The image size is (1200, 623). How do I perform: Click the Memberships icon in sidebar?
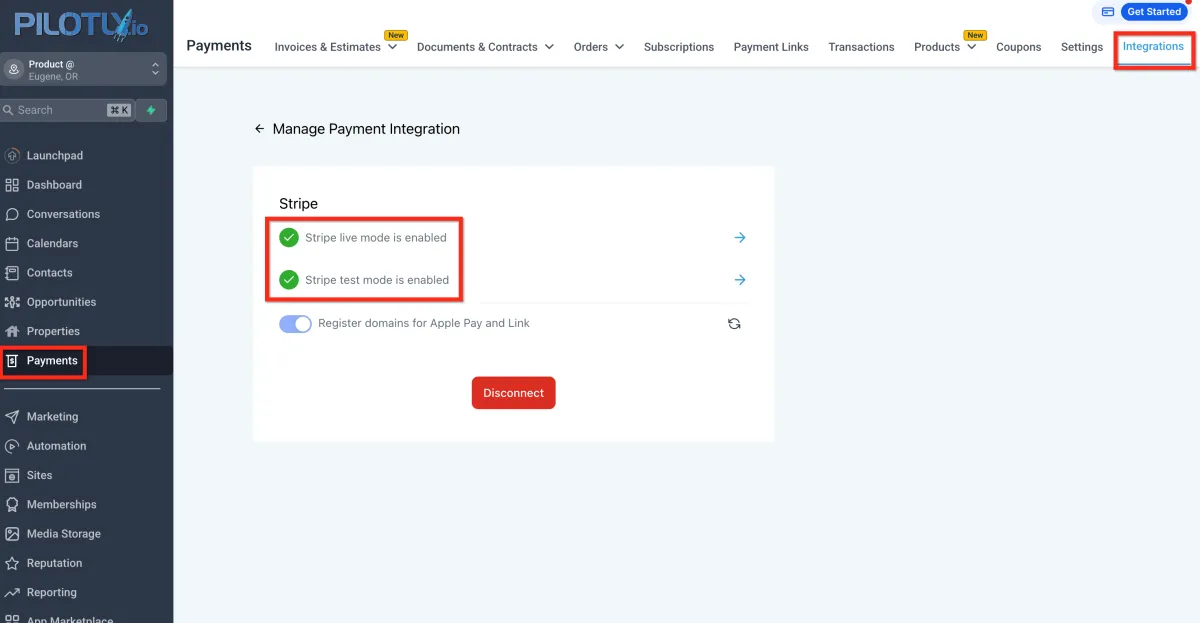tap(12, 505)
